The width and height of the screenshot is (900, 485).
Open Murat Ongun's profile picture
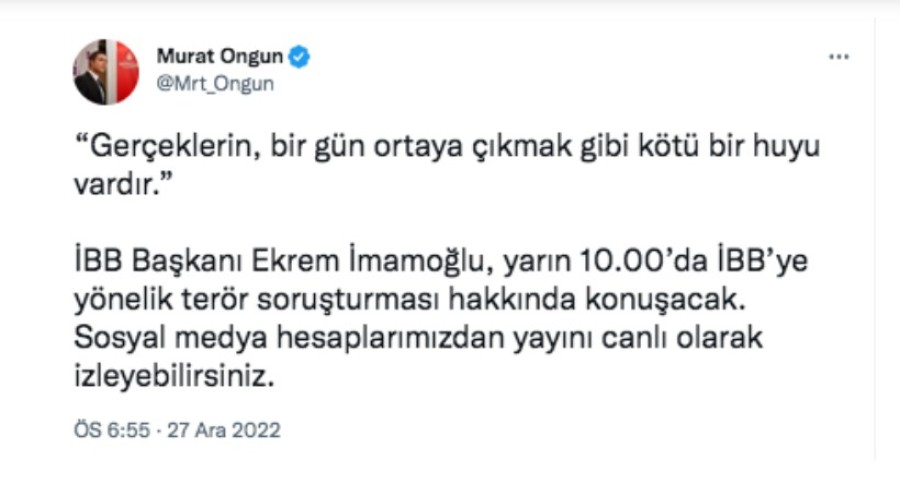[106, 72]
